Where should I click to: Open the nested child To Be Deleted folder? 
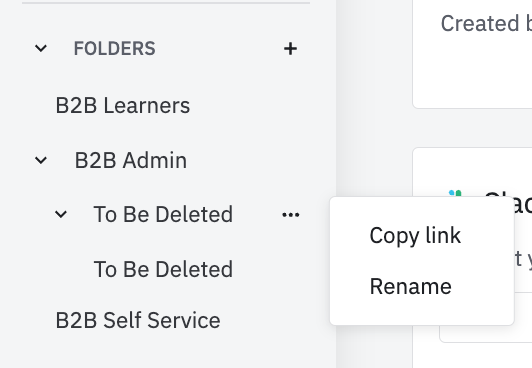163,269
